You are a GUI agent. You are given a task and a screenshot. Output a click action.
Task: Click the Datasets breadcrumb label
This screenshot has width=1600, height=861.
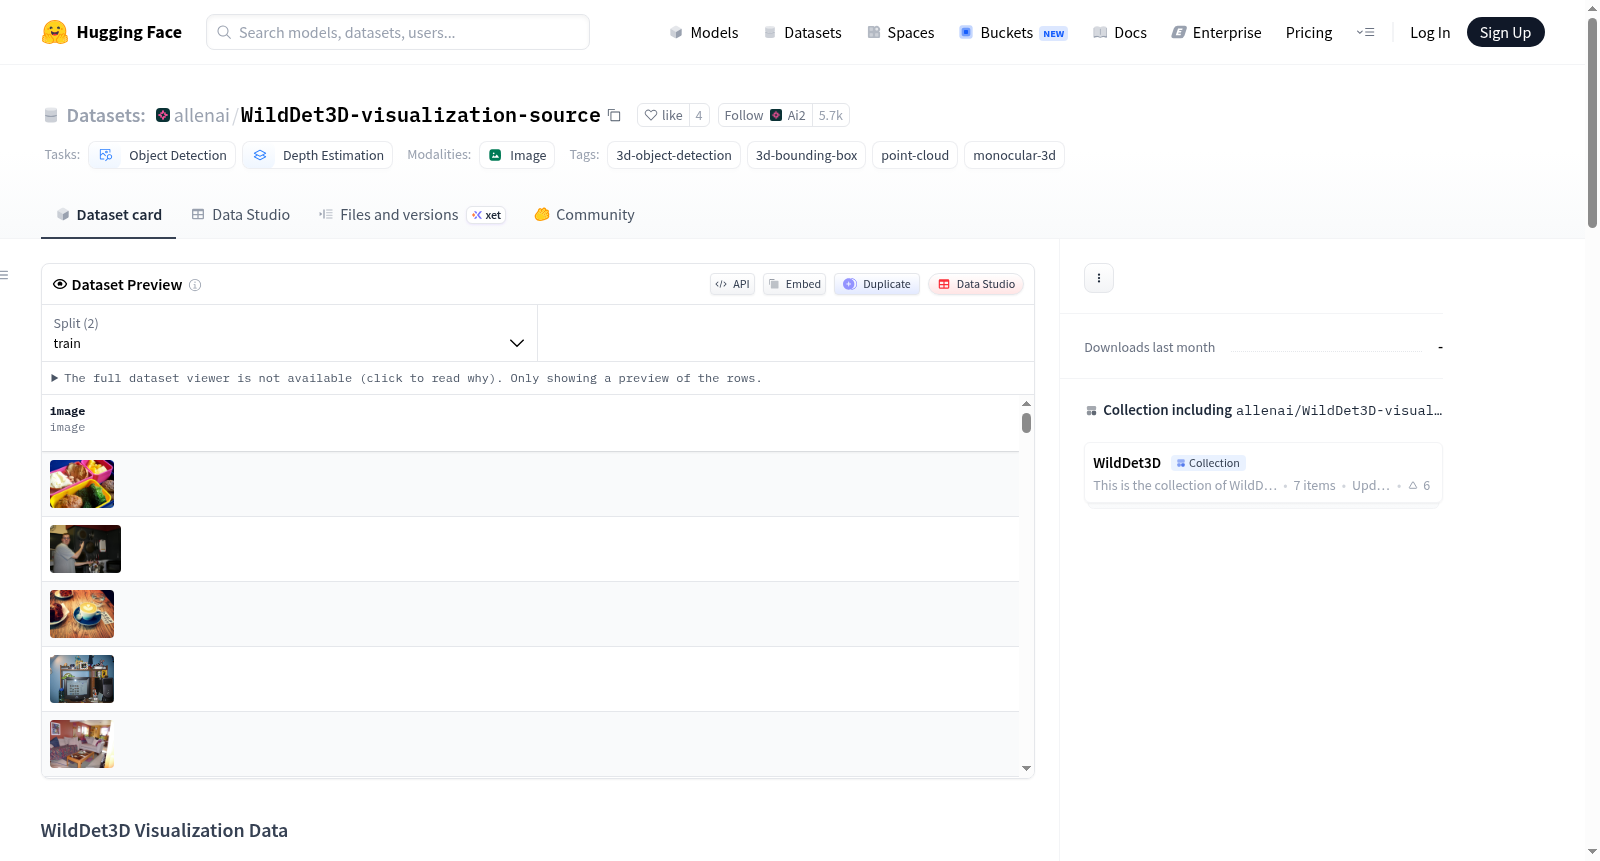click(106, 115)
